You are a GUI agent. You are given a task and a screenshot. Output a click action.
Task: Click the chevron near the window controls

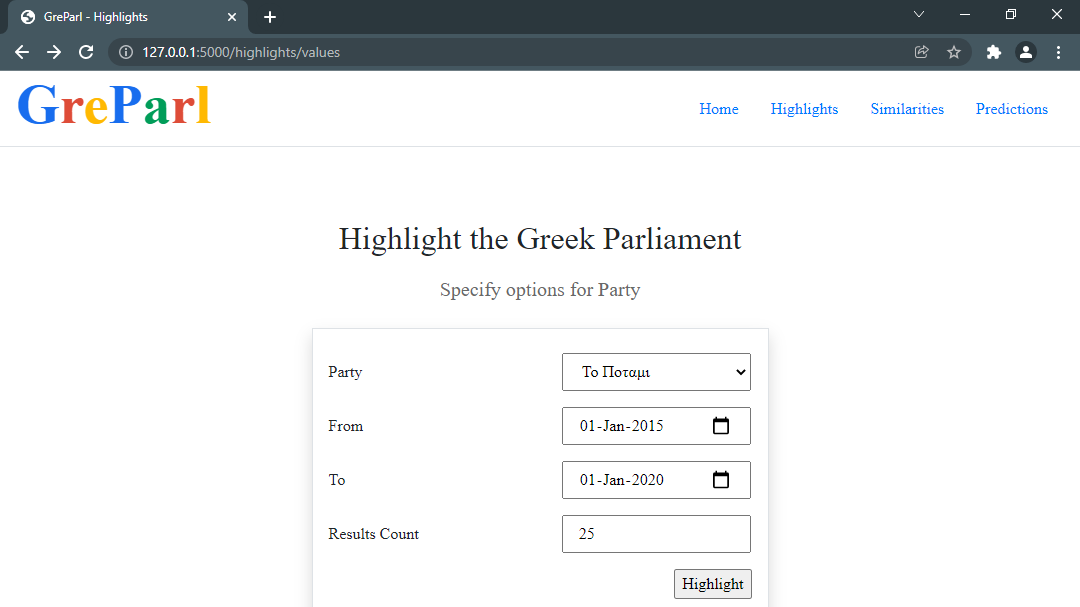coord(918,15)
